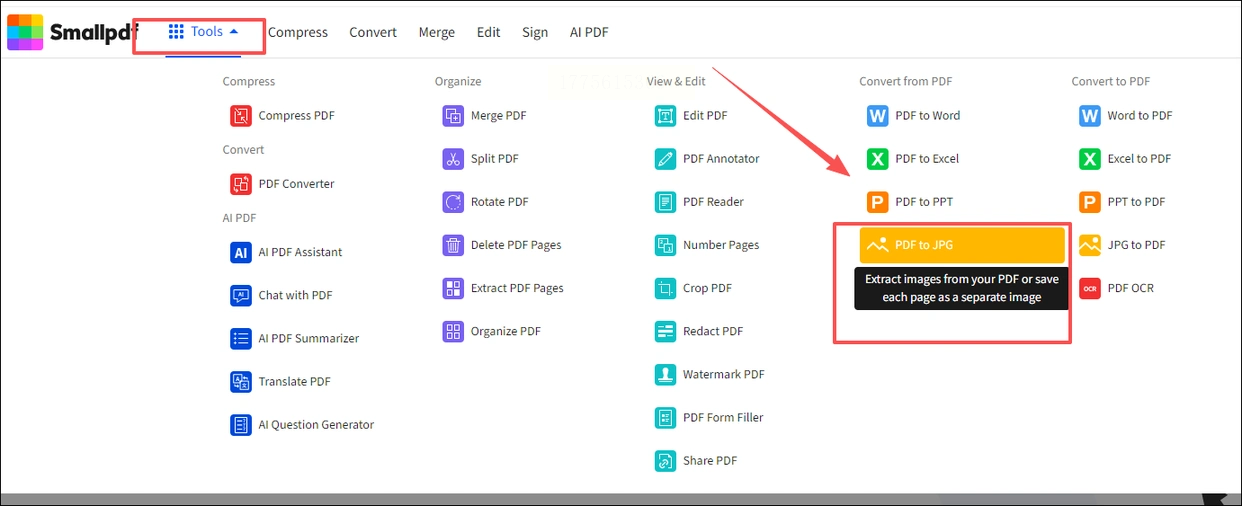Click the PDF Form Filler icon
The image size is (1242, 506).
pyautogui.click(x=665, y=417)
